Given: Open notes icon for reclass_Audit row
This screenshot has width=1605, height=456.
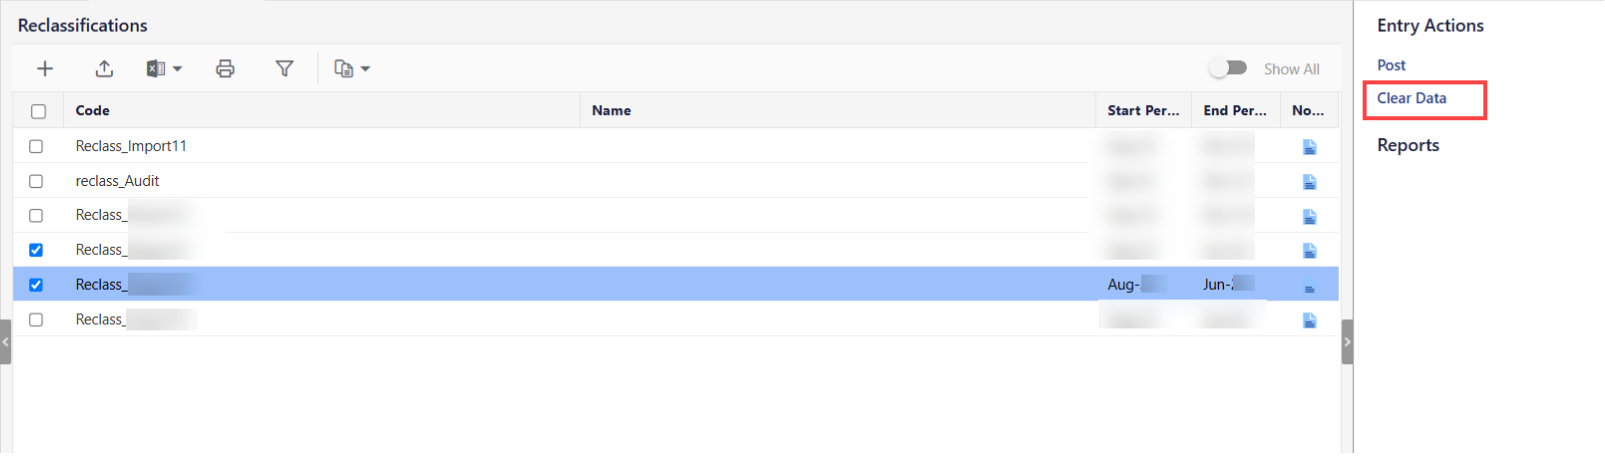Looking at the screenshot, I should coord(1310,182).
